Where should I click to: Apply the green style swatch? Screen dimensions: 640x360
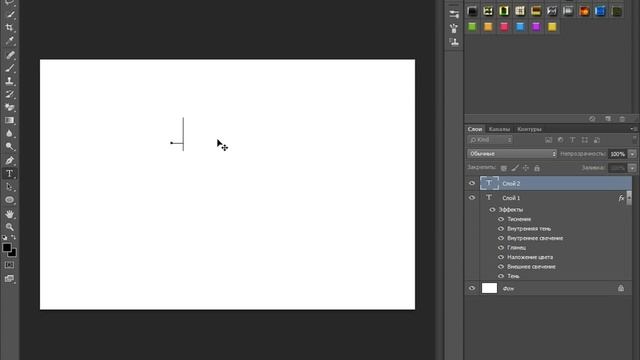click(472, 27)
